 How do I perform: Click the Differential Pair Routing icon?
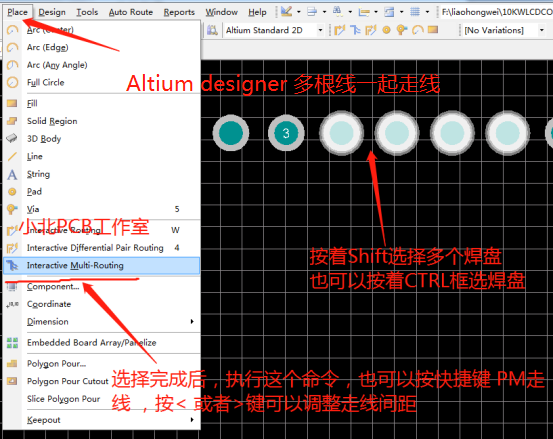12,248
